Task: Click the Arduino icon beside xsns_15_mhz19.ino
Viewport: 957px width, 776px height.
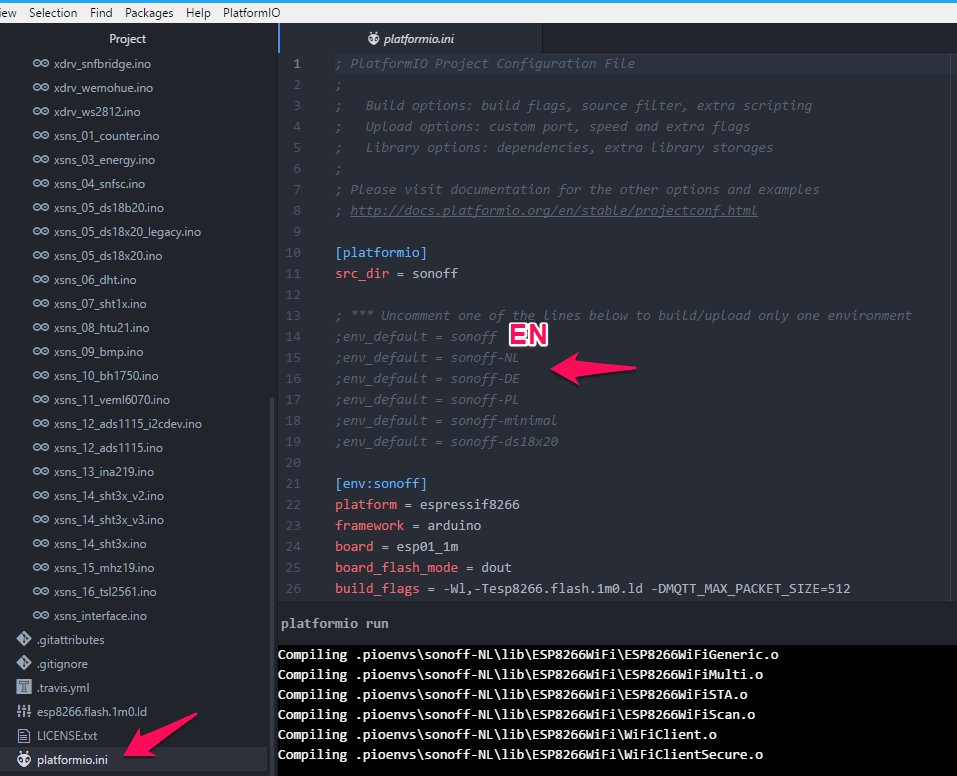Action: click(41, 567)
